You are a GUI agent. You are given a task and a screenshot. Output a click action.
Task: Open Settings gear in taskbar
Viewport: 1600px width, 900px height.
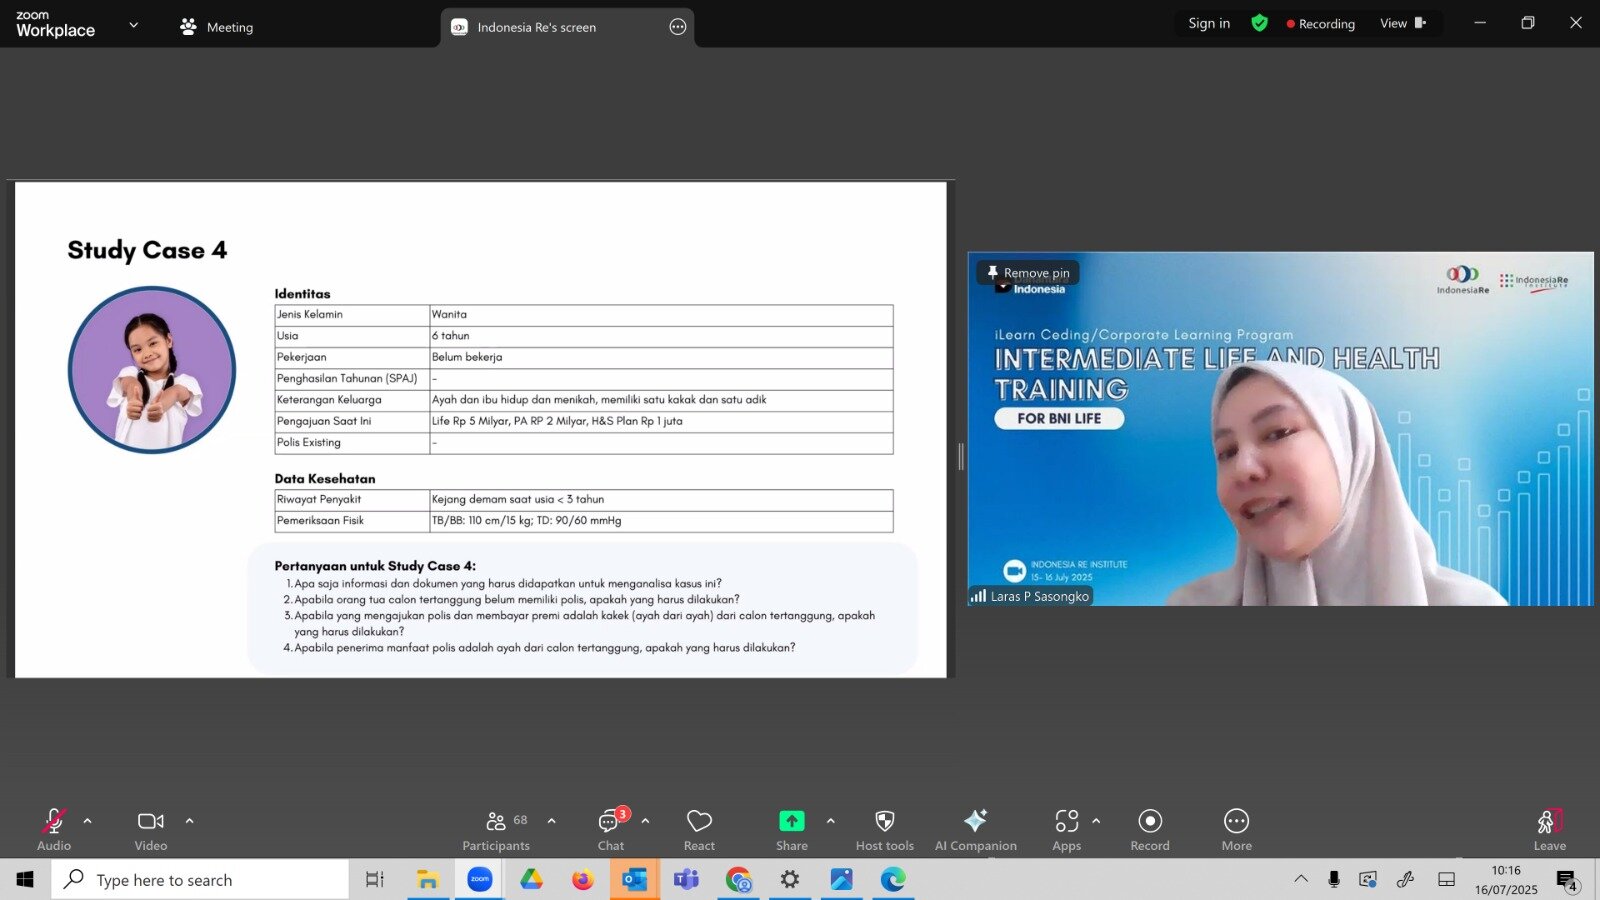(x=790, y=880)
